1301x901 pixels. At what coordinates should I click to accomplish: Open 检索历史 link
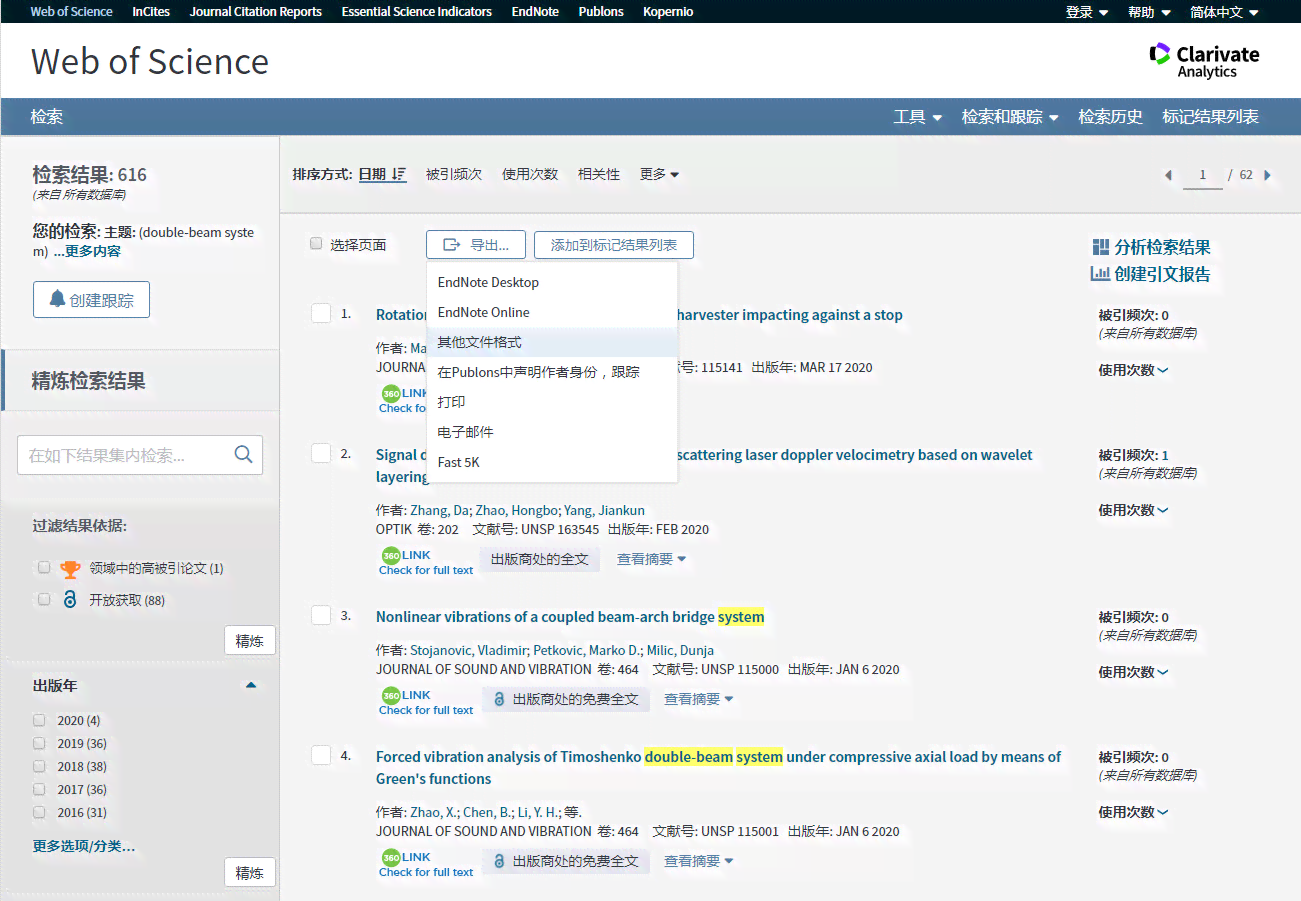[x=1110, y=117]
